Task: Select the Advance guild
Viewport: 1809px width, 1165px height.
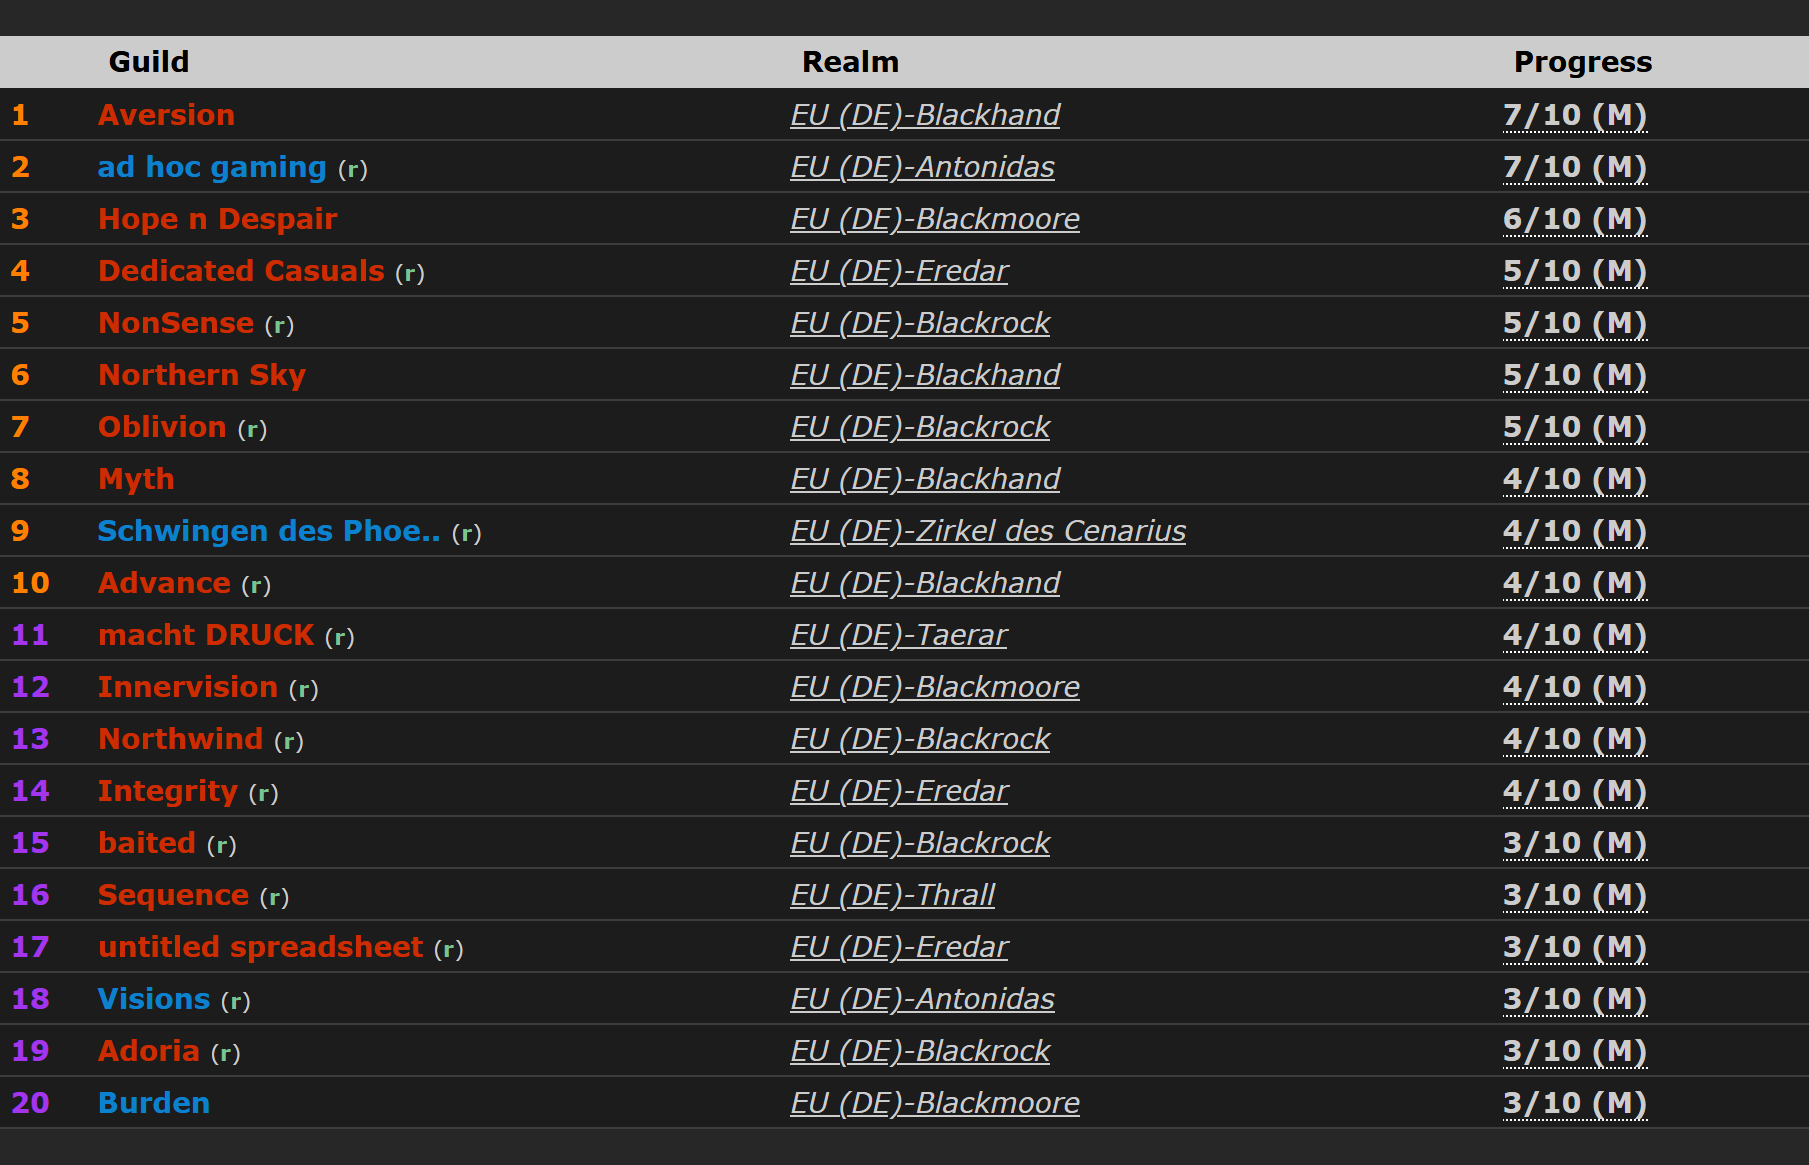Action: 164,583
